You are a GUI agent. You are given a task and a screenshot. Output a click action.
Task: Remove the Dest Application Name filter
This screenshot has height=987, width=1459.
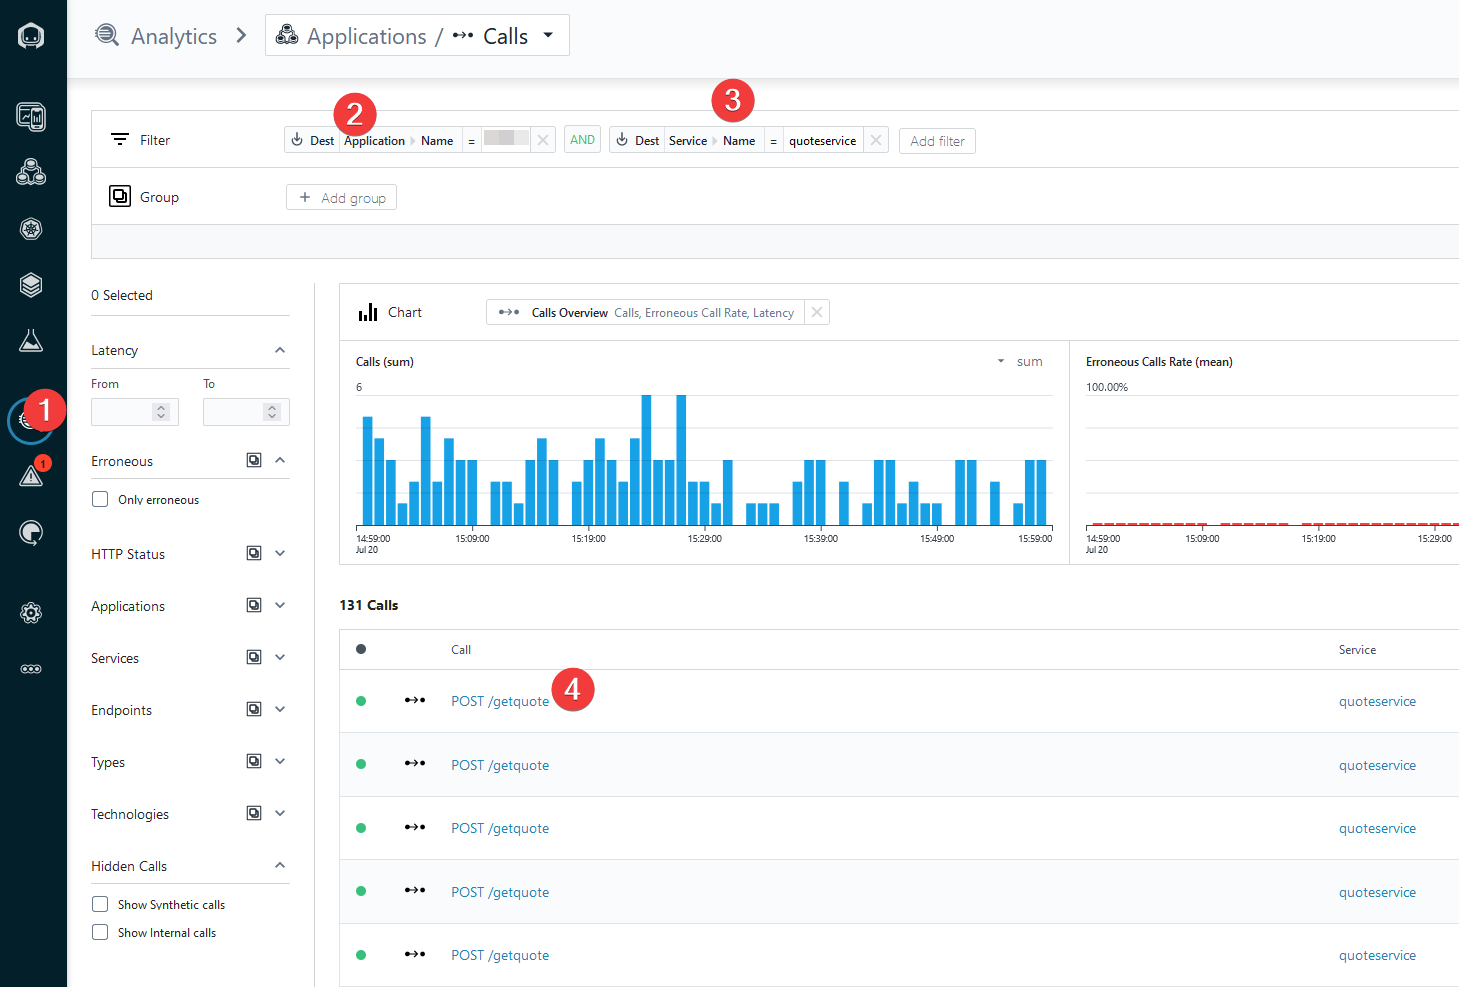click(x=543, y=140)
